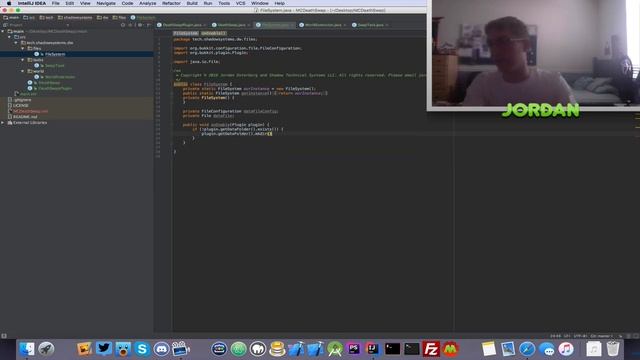Image resolution: width=640 pixels, height=360 pixels.
Task: Collapse the main project root node
Action: click(x=3, y=31)
